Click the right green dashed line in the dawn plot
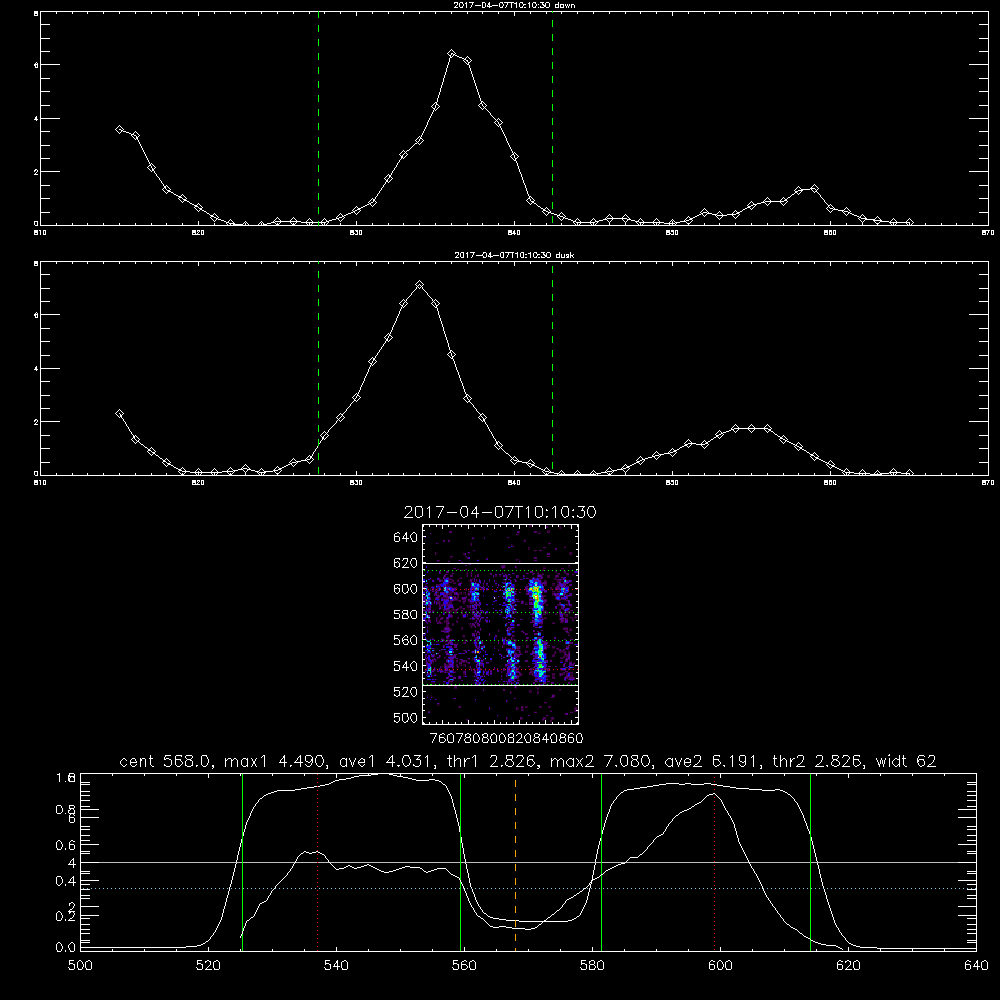Screen dimensions: 1000x1000 [x=552, y=118]
